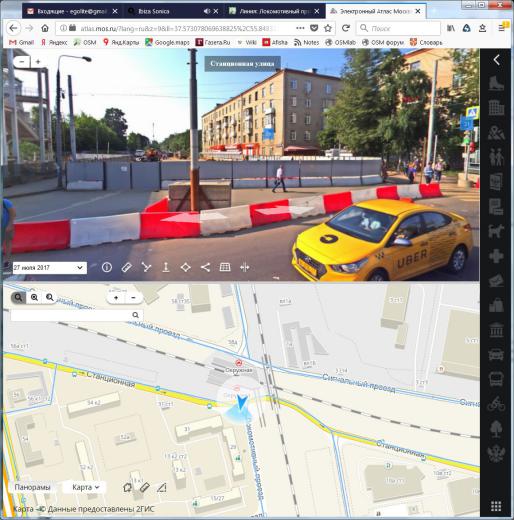Open the ice skating layer in sidebar

point(496,83)
